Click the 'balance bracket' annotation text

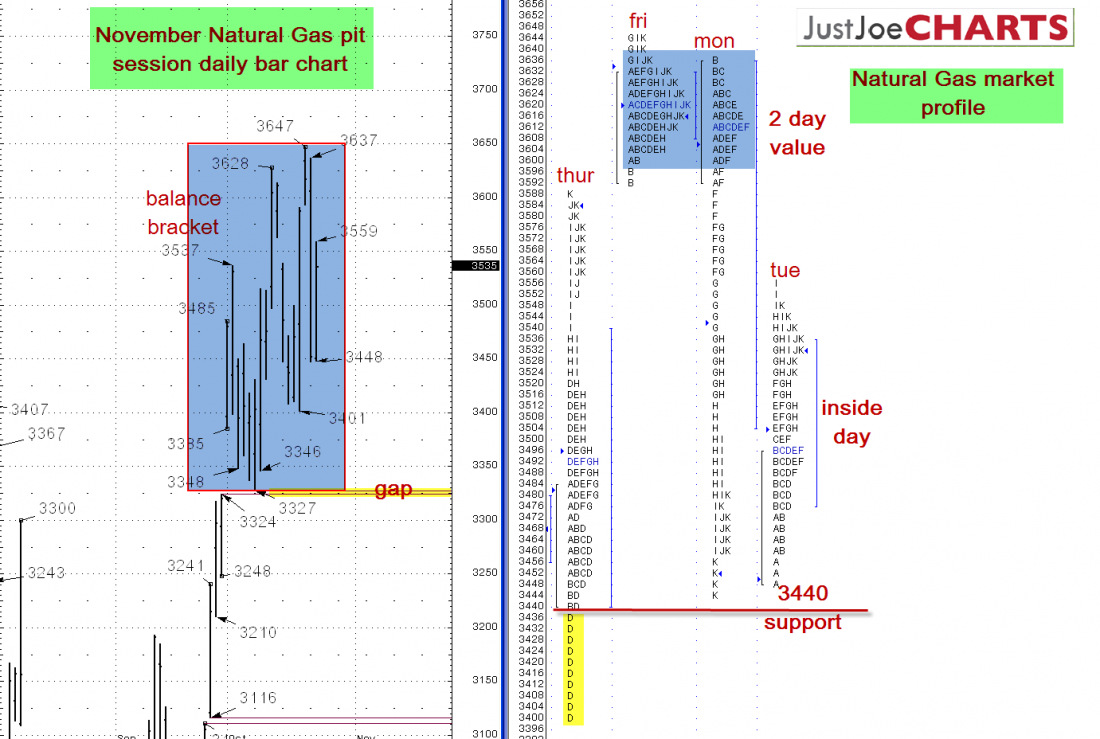(183, 212)
